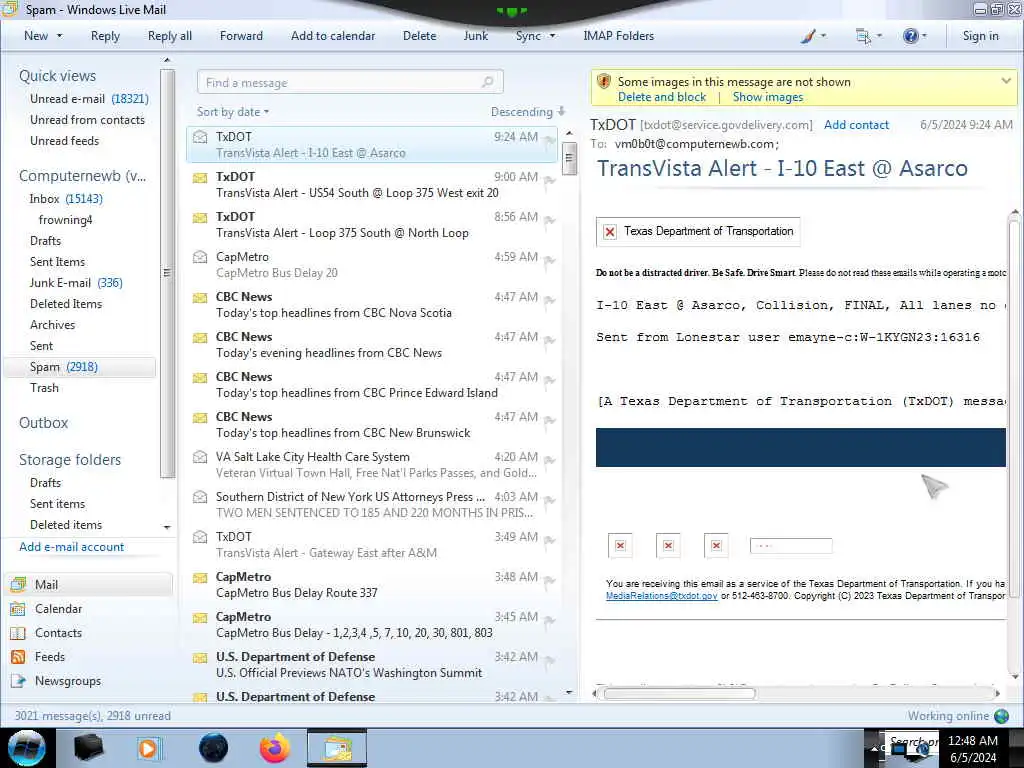This screenshot has width=1024, height=768.
Task: Click envelope icon of CBC Nova Scotia headlines
Action: click(200, 297)
